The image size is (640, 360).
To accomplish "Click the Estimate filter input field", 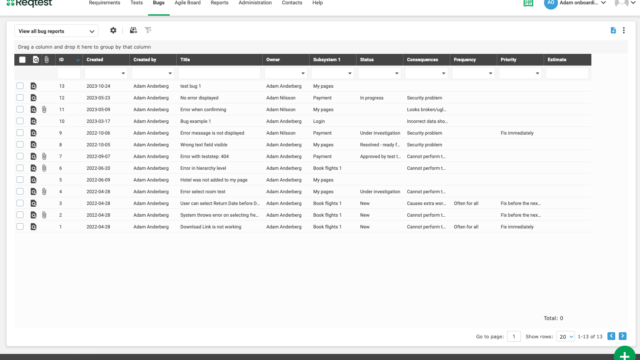I will click(567, 73).
